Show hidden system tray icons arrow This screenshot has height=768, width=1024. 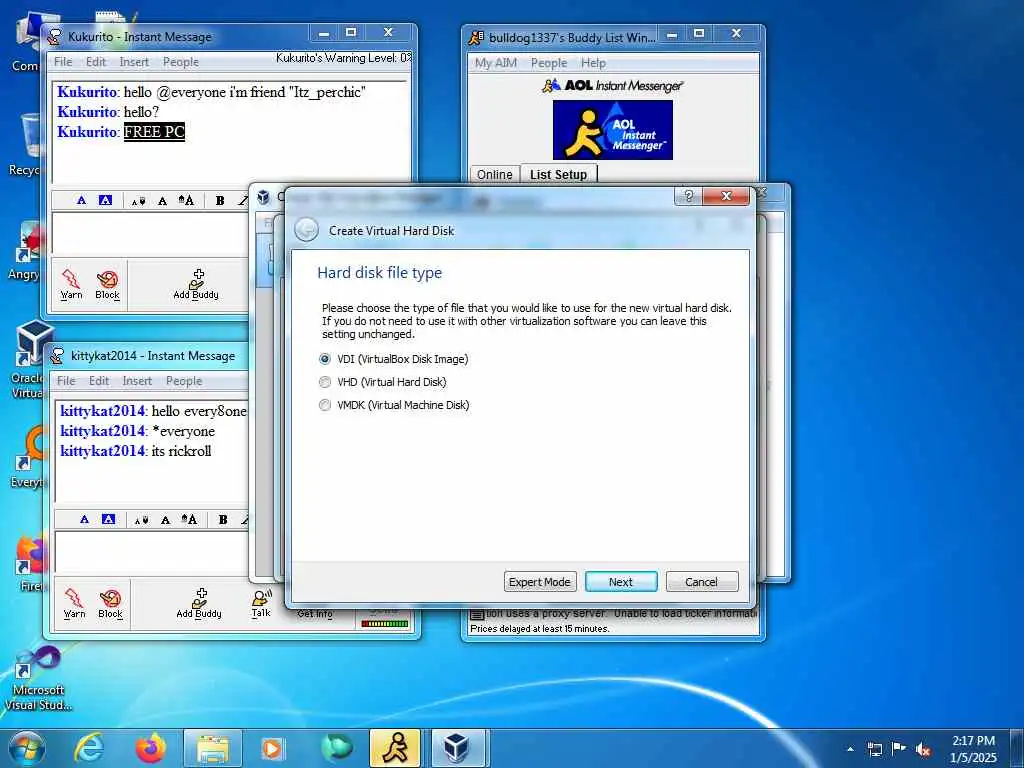click(850, 749)
